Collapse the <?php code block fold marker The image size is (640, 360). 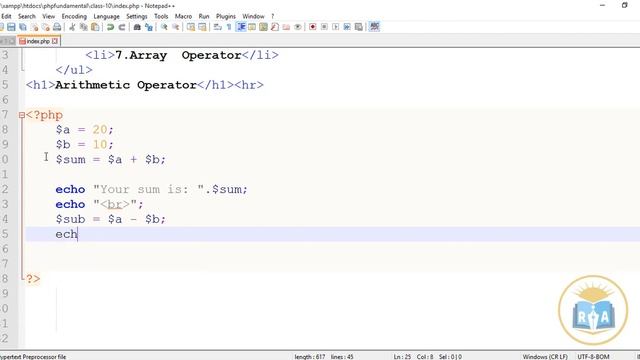22,116
